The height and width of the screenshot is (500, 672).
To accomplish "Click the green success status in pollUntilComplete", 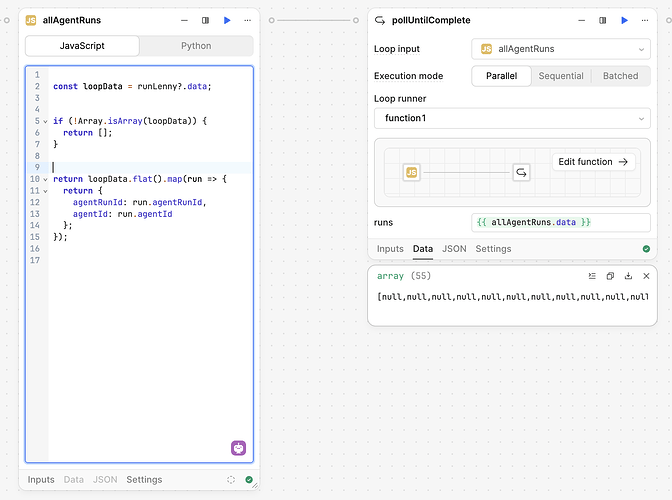I will click(x=646, y=249).
